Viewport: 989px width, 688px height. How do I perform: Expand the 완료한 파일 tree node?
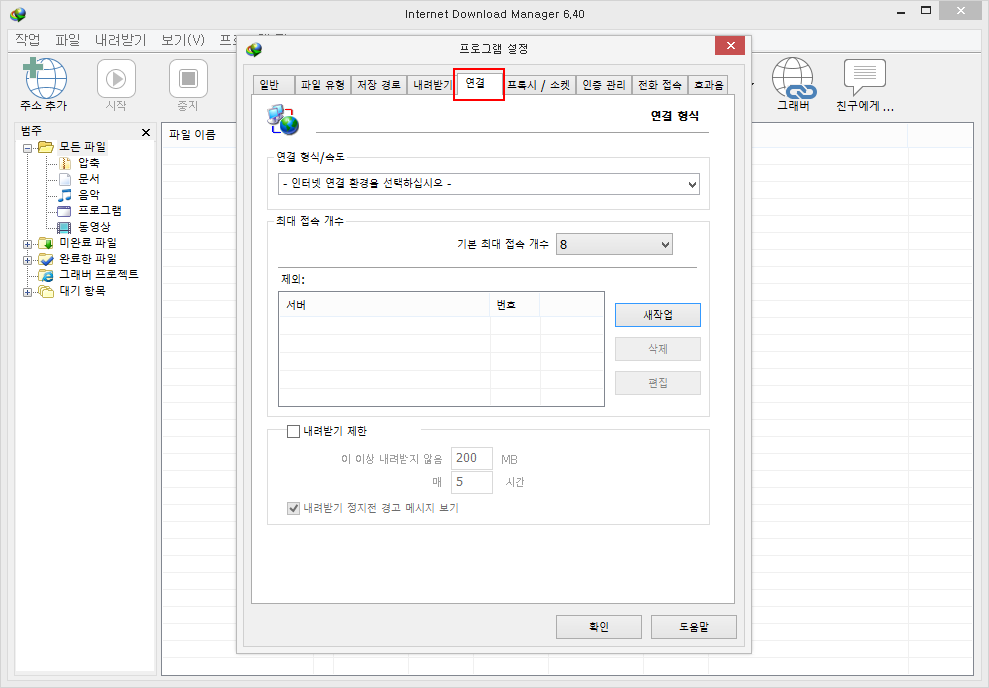(27, 260)
